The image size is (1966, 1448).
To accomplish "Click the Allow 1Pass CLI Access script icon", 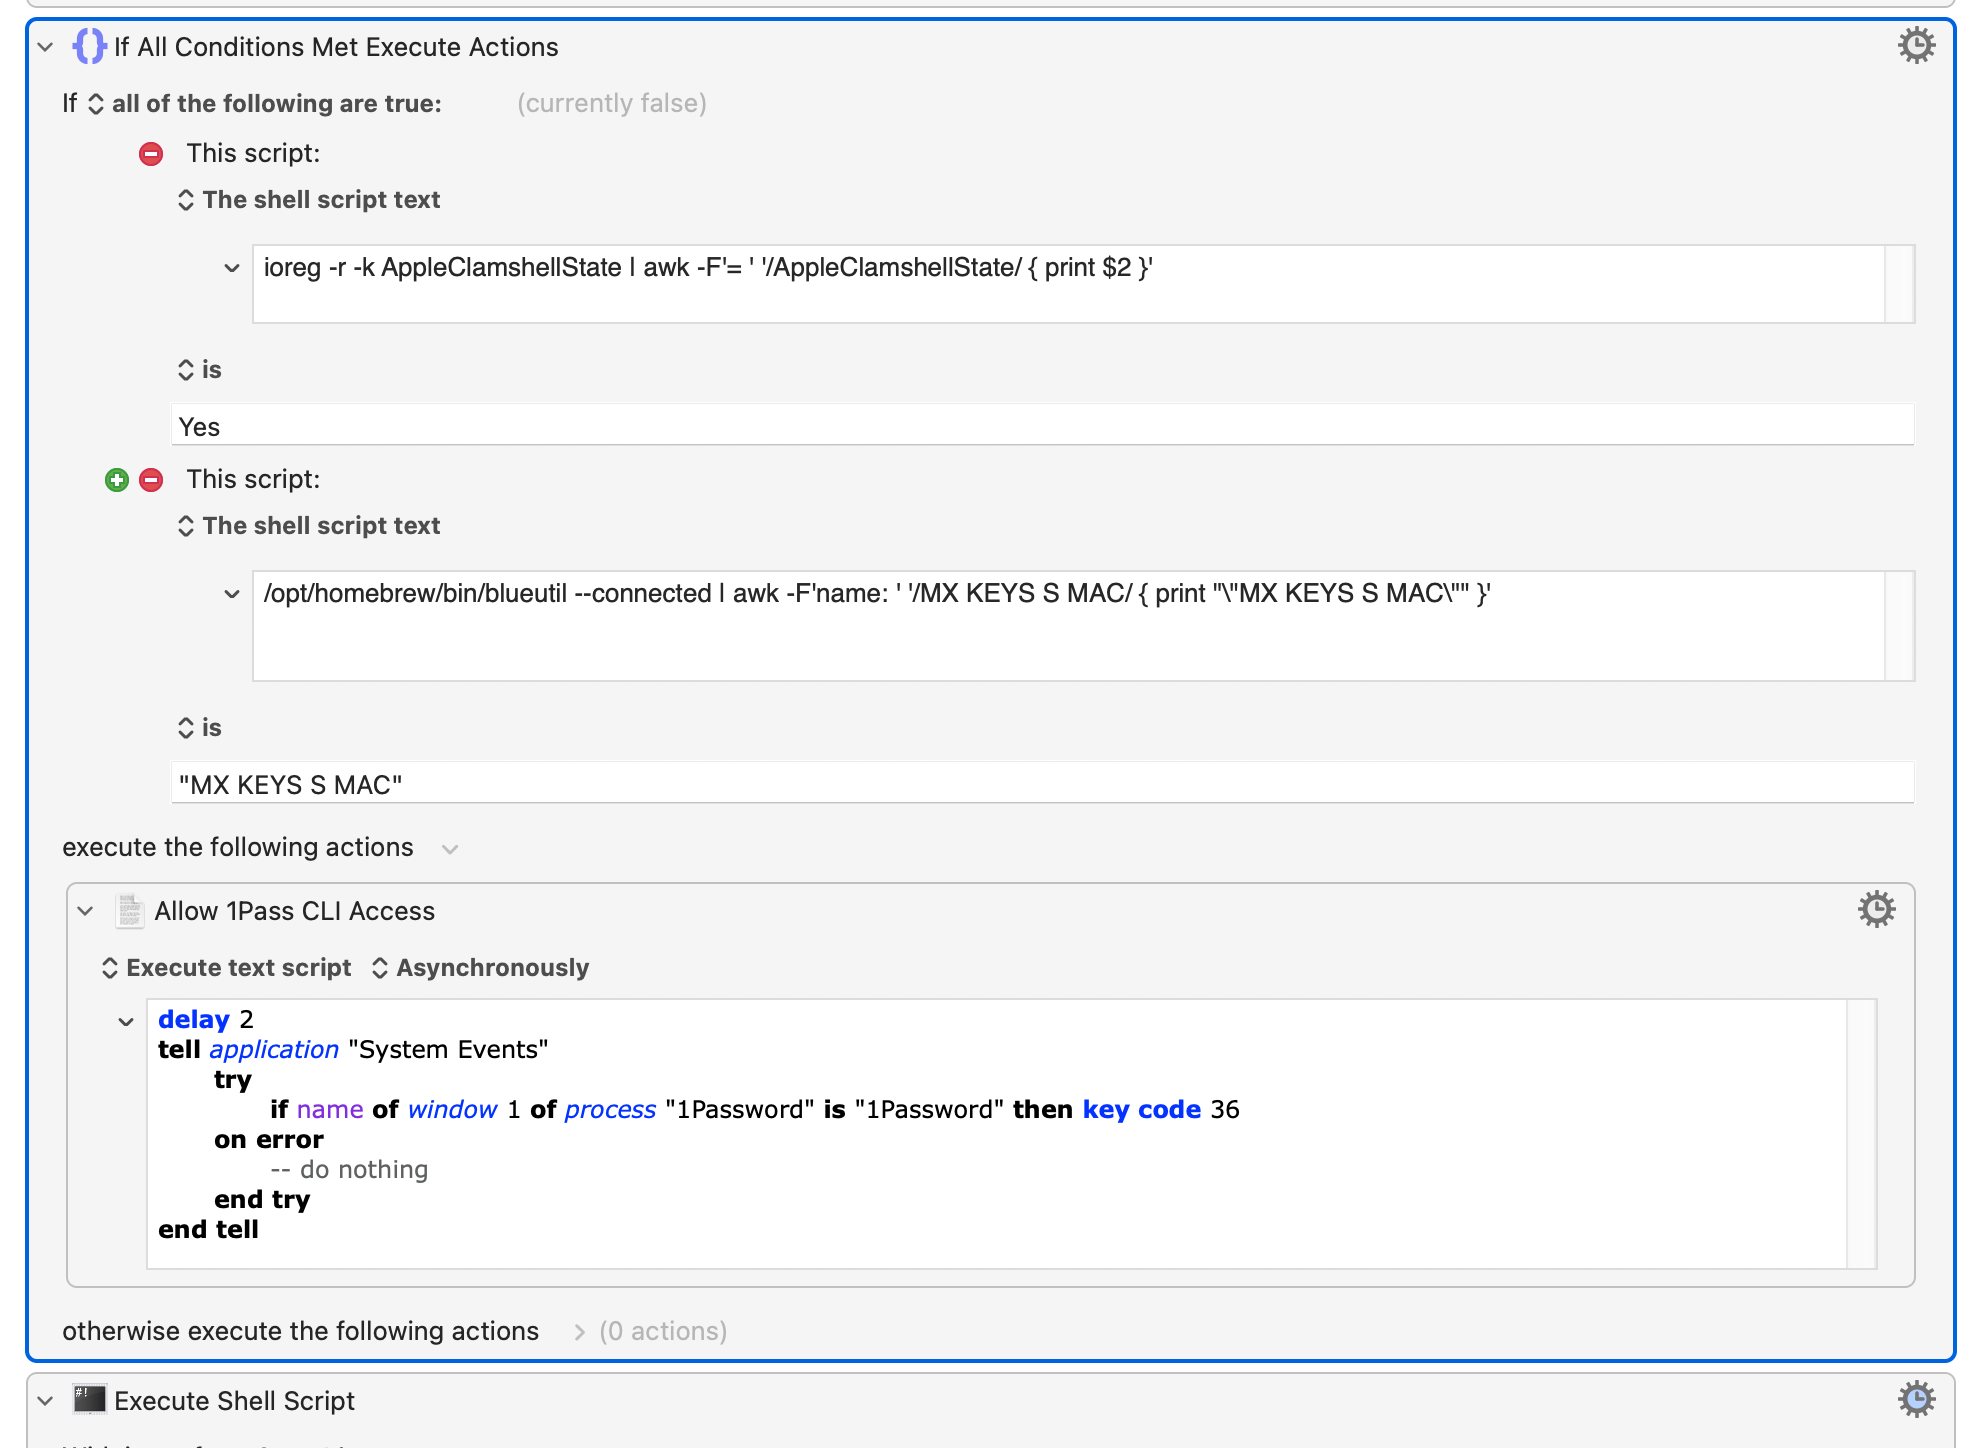I will click(x=129, y=911).
